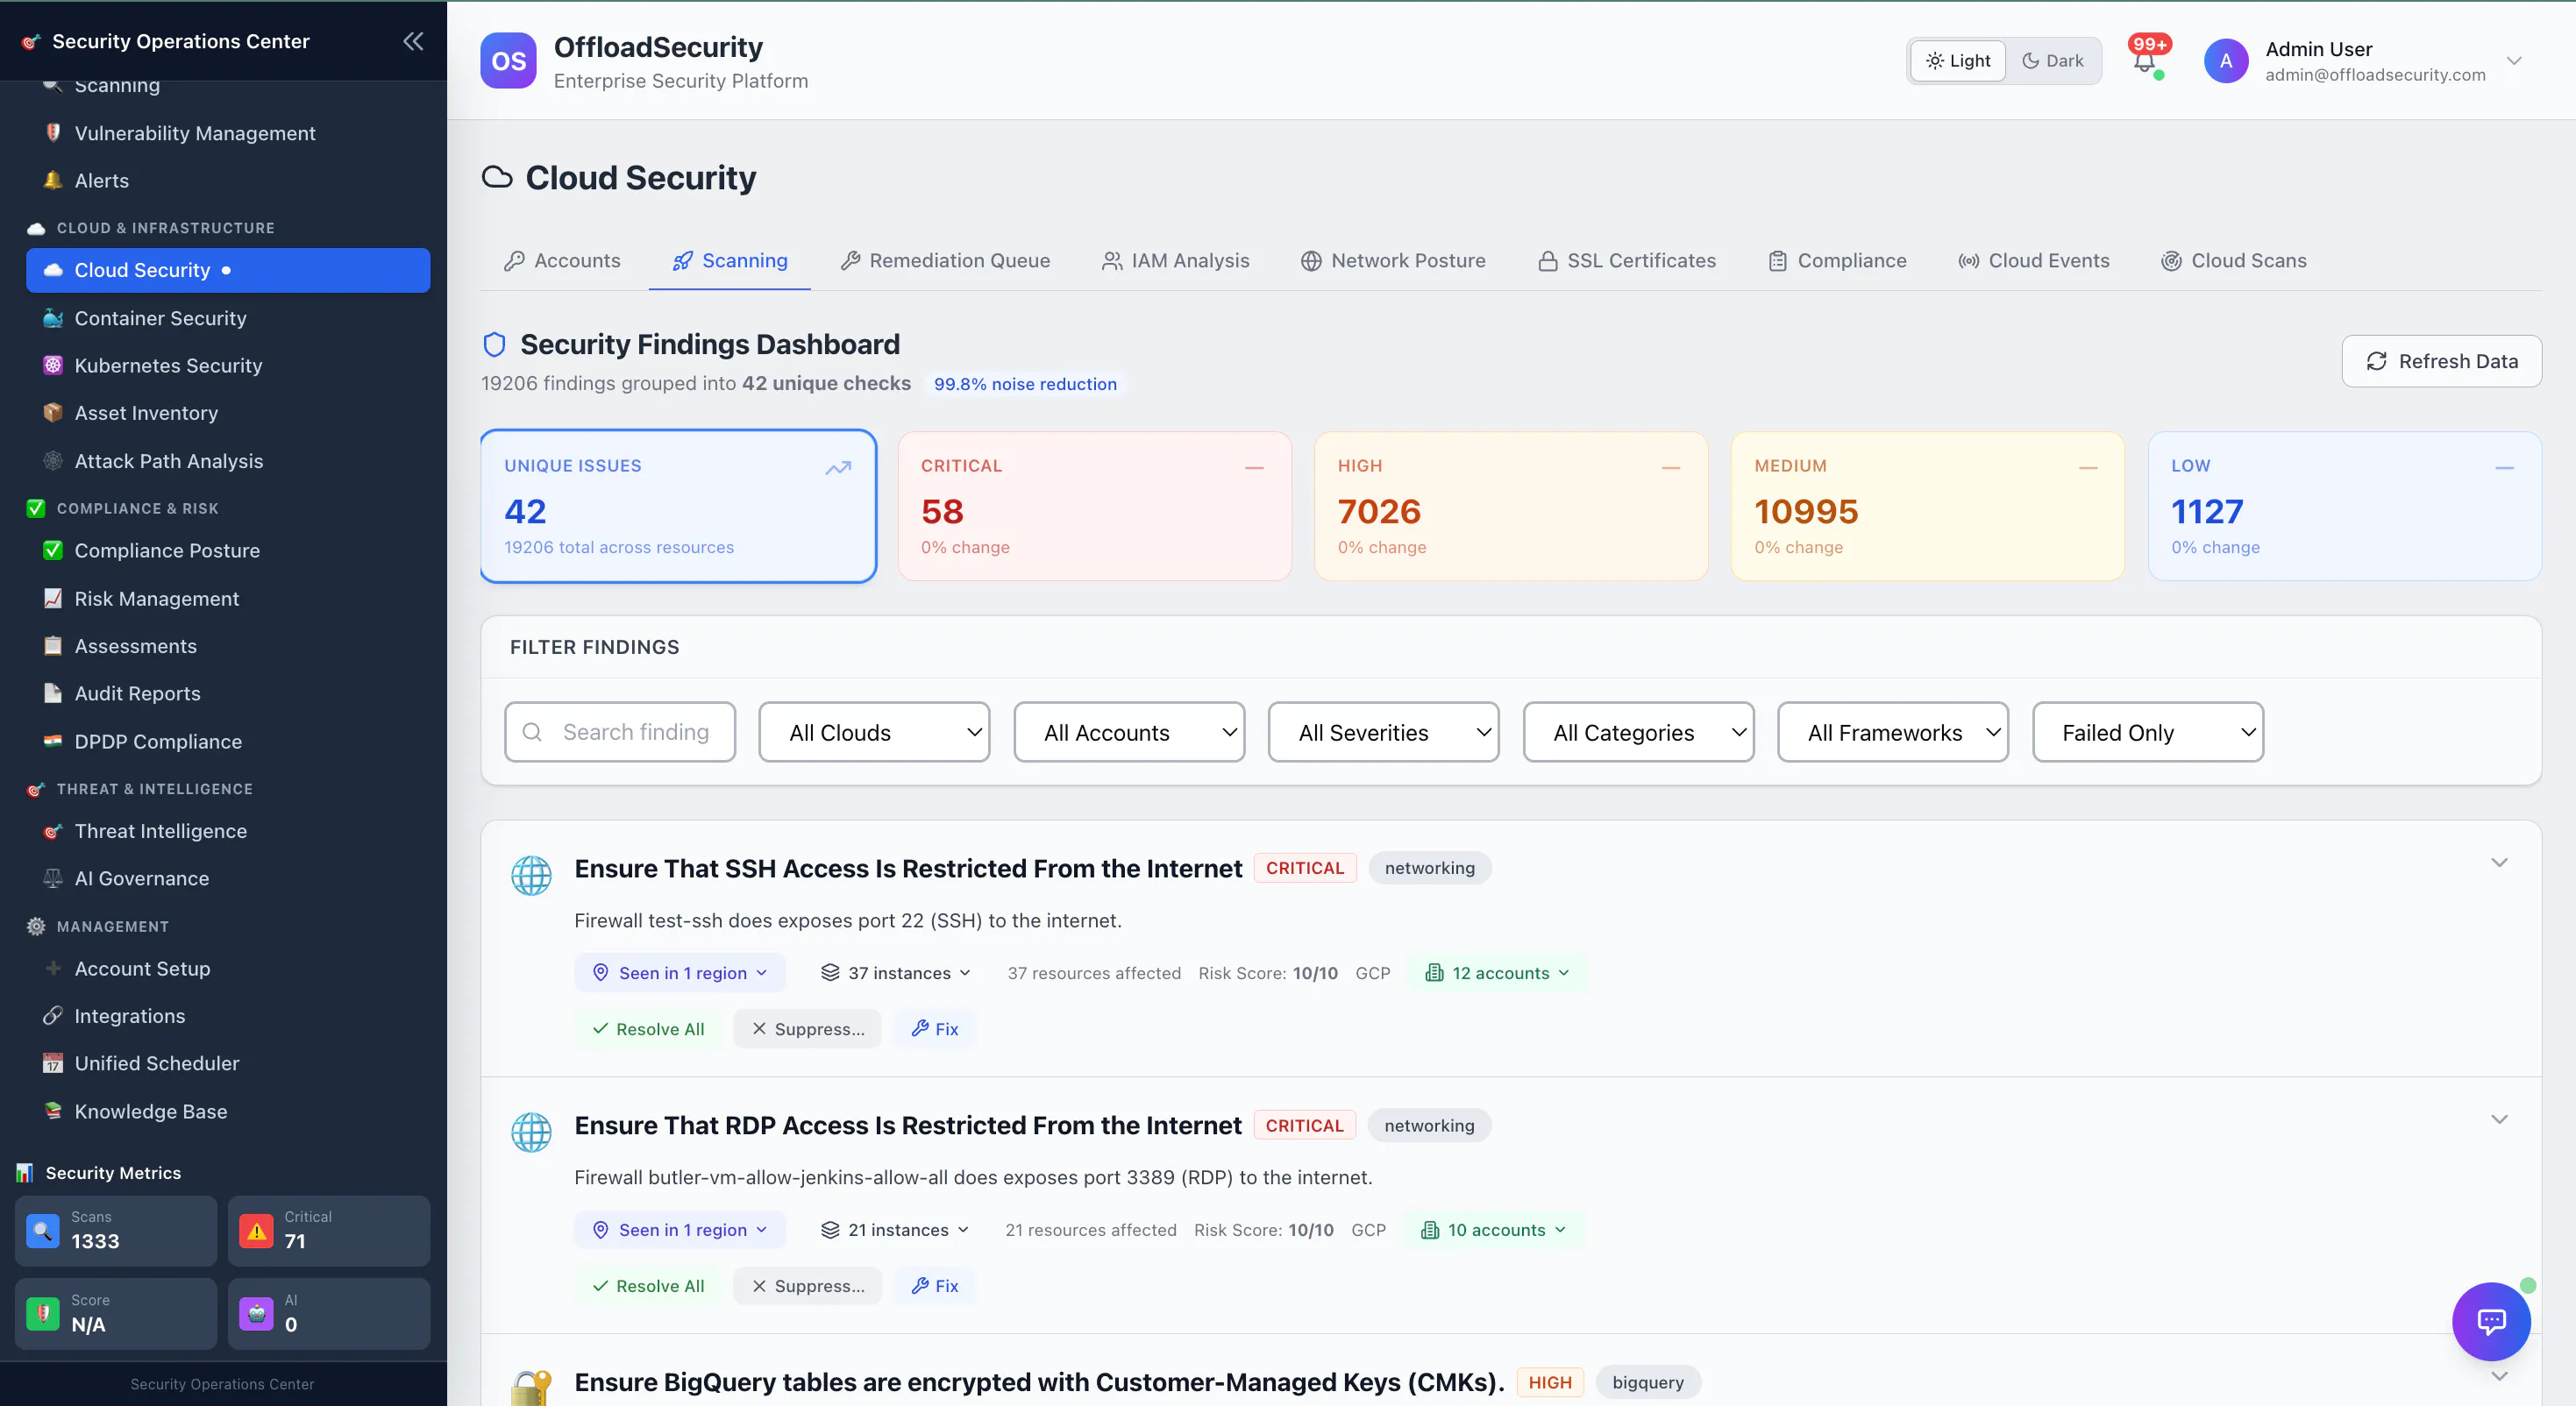The height and width of the screenshot is (1406, 2576).
Task: Open DPDP Compliance in sidebar
Action: click(228, 741)
